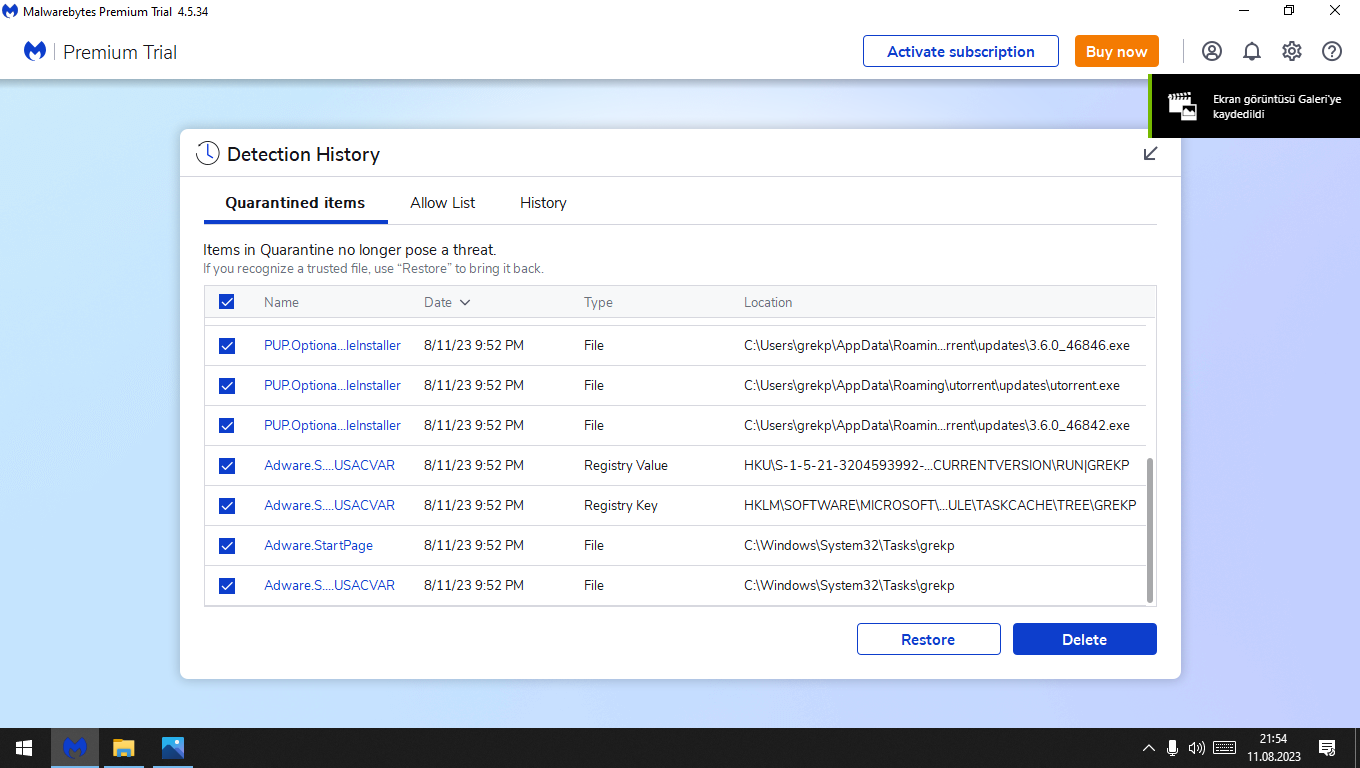The image size is (1360, 768).
Task: Sort by the Location column header
Action: click(768, 302)
